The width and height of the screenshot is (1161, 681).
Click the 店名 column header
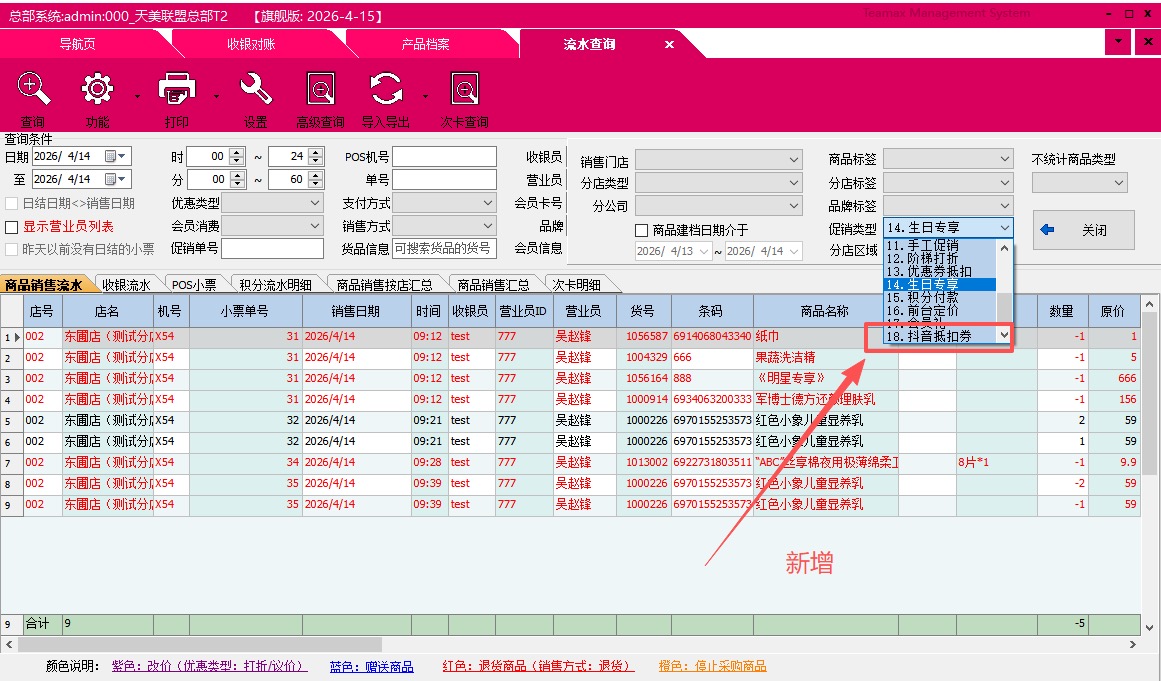tap(107, 311)
